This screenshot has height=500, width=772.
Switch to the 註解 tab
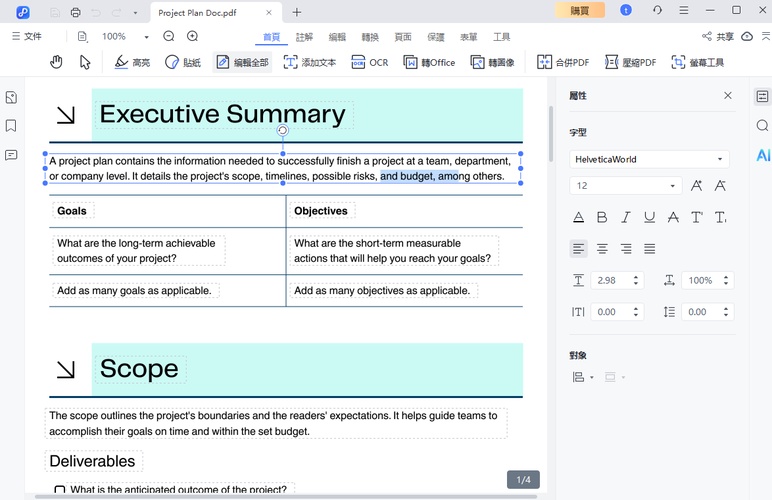[x=304, y=37]
